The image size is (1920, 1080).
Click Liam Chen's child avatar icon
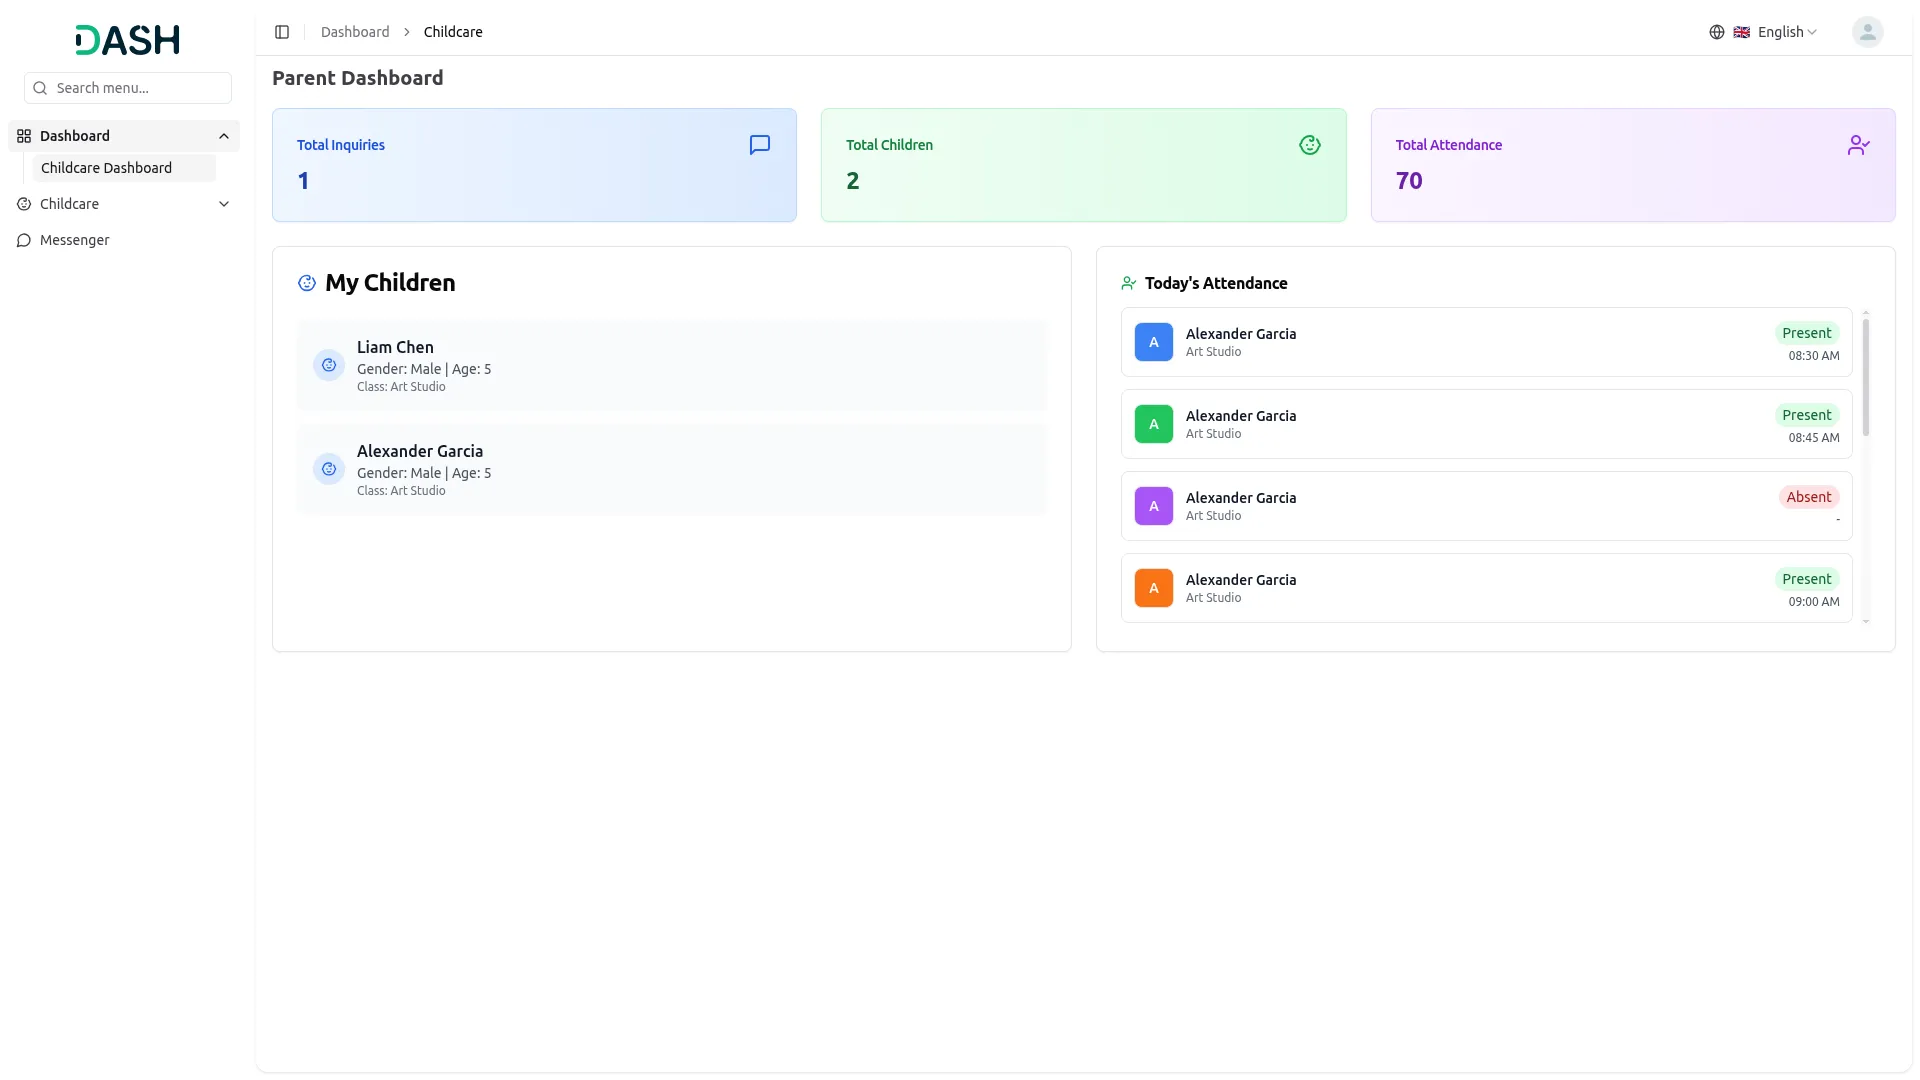tap(329, 365)
